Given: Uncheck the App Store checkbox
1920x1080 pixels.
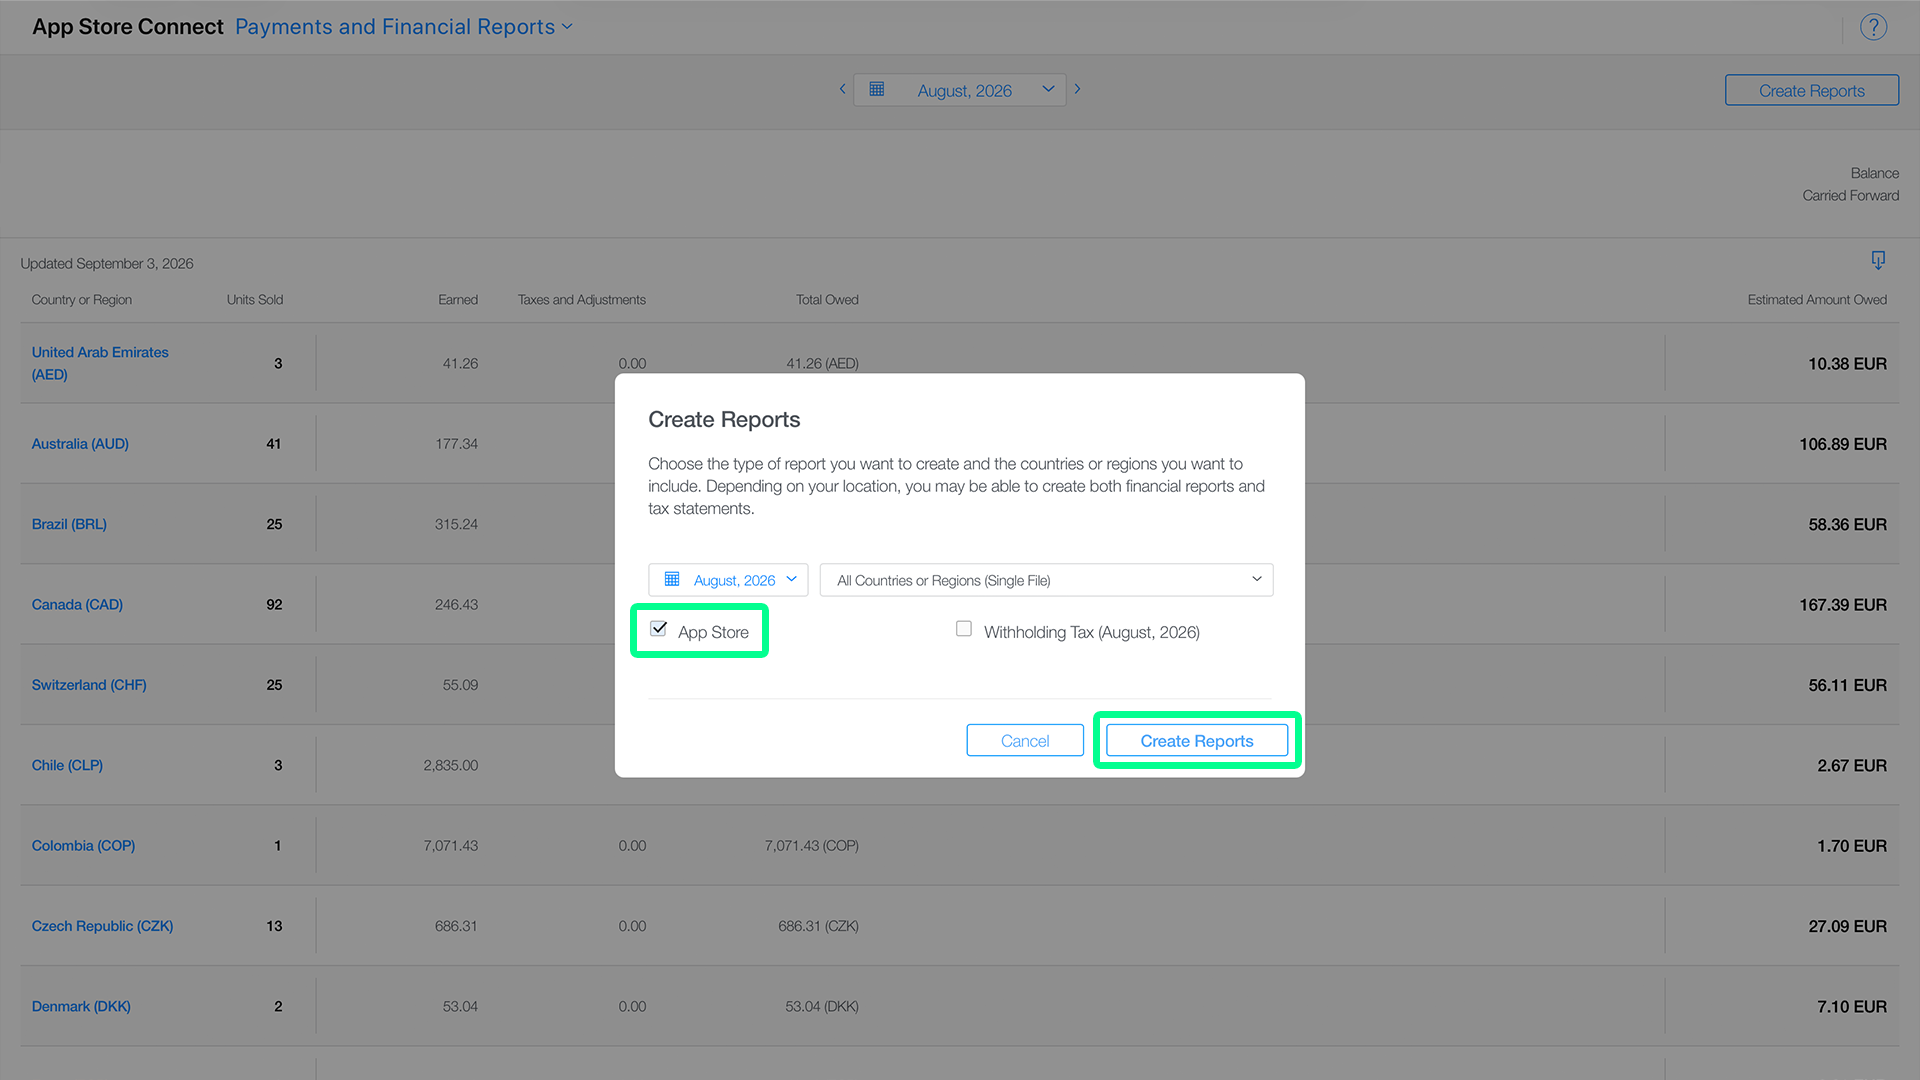Looking at the screenshot, I should (658, 629).
